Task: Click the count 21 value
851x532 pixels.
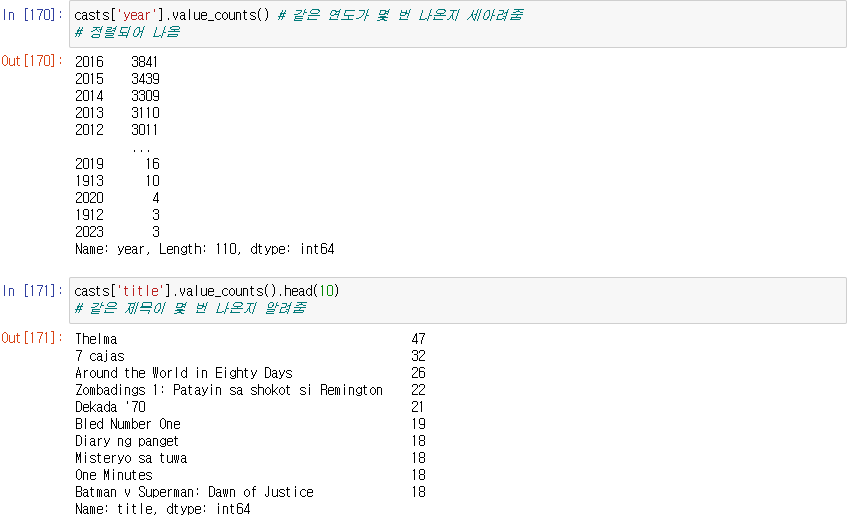Action: point(417,407)
